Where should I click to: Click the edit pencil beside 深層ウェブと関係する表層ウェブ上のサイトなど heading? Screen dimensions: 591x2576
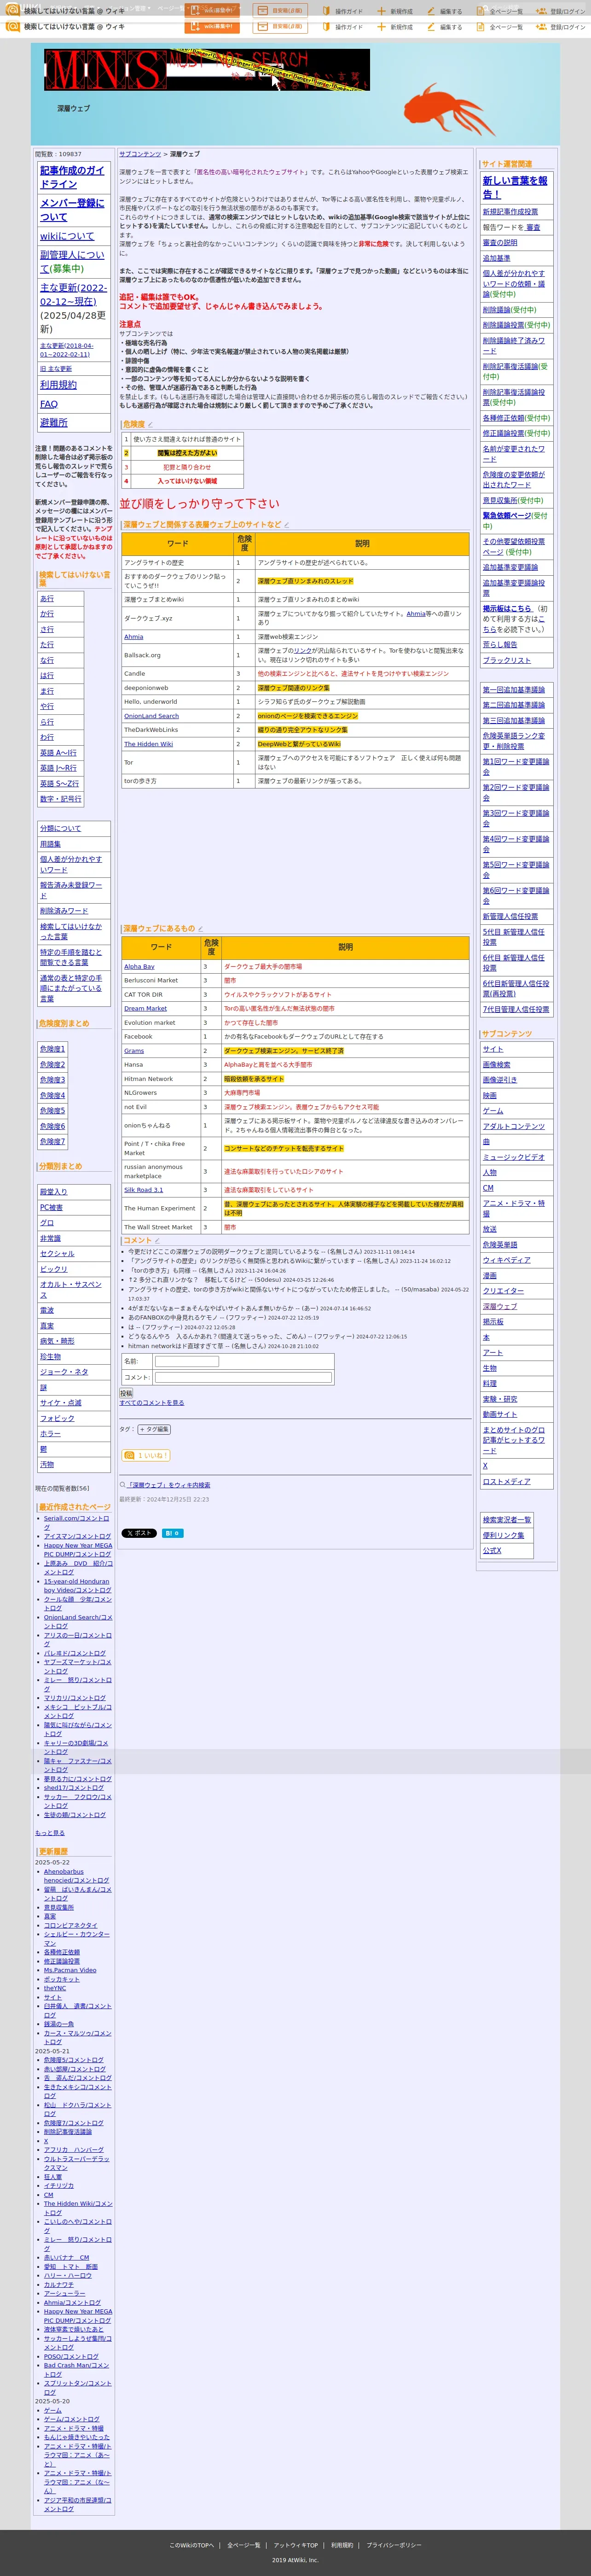287,524
